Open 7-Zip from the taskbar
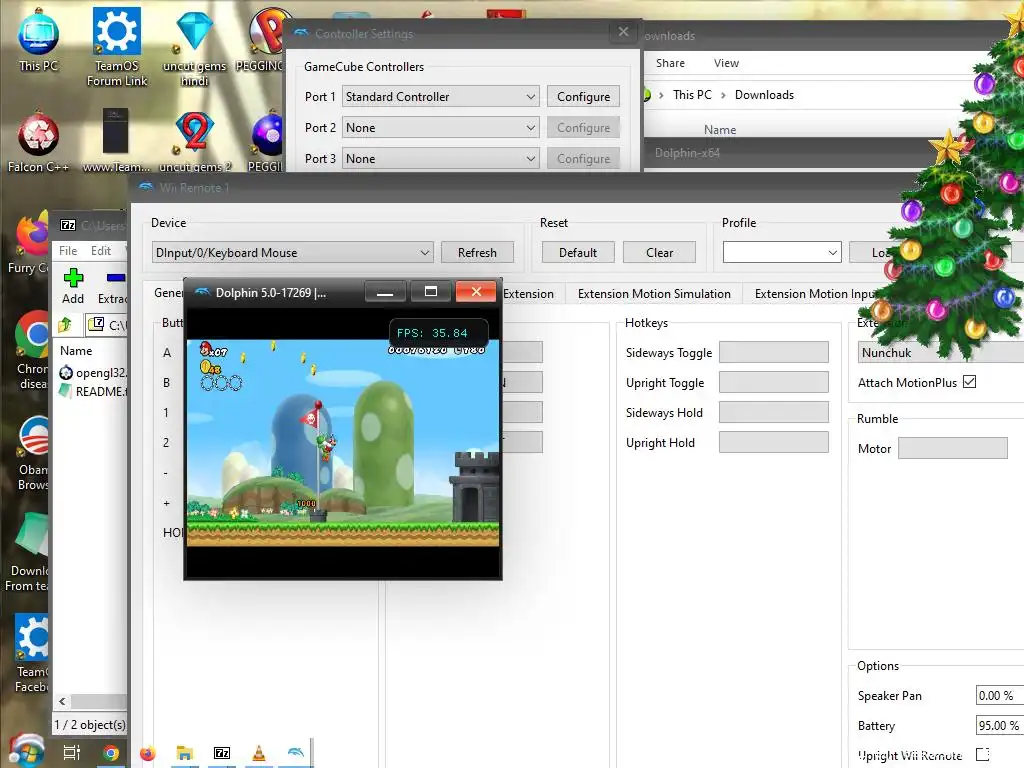 click(x=222, y=754)
